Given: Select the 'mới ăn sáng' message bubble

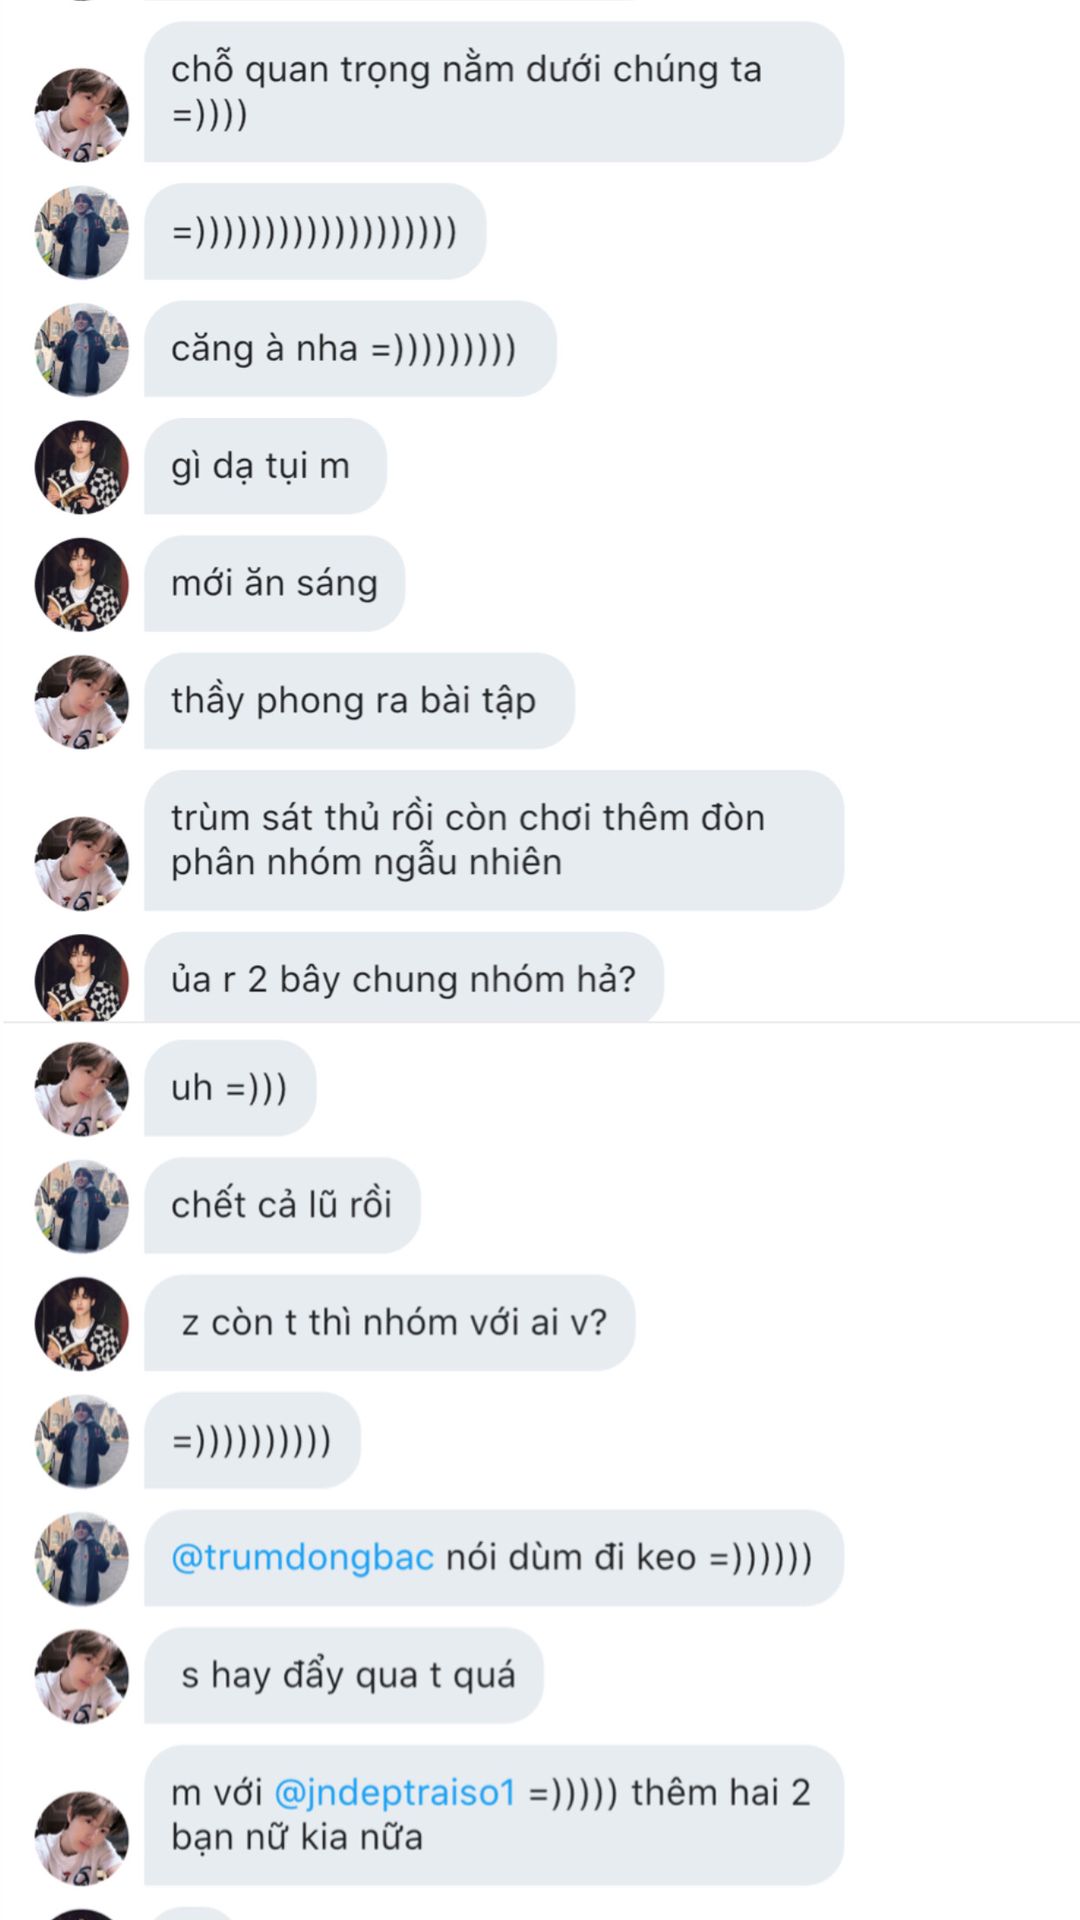Looking at the screenshot, I should (x=274, y=584).
